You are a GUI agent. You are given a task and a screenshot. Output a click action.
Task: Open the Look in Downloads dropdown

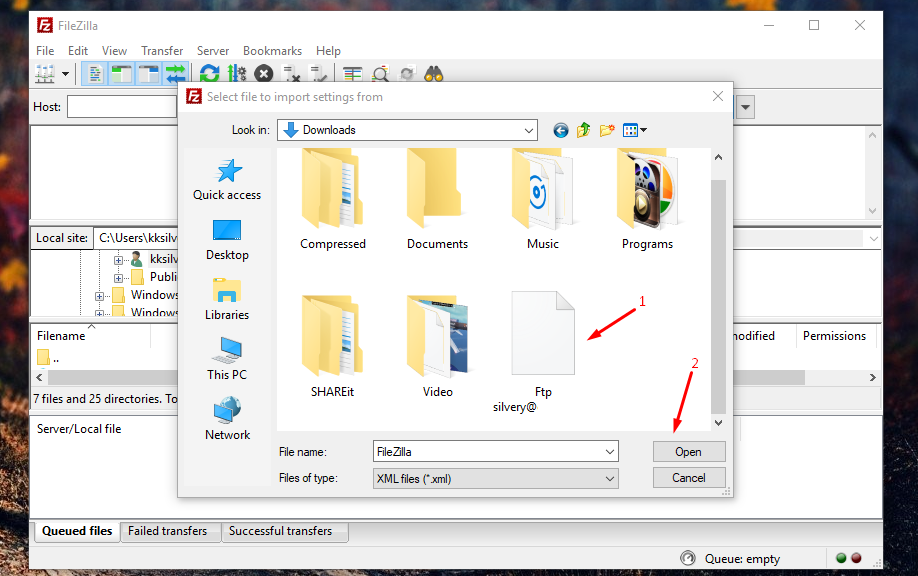[407, 130]
